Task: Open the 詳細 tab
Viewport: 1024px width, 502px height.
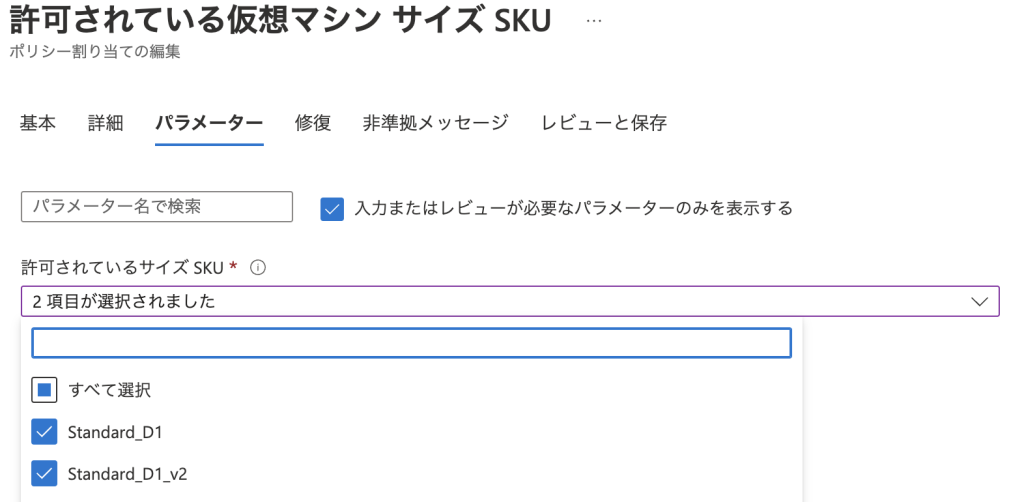Action: click(x=106, y=123)
